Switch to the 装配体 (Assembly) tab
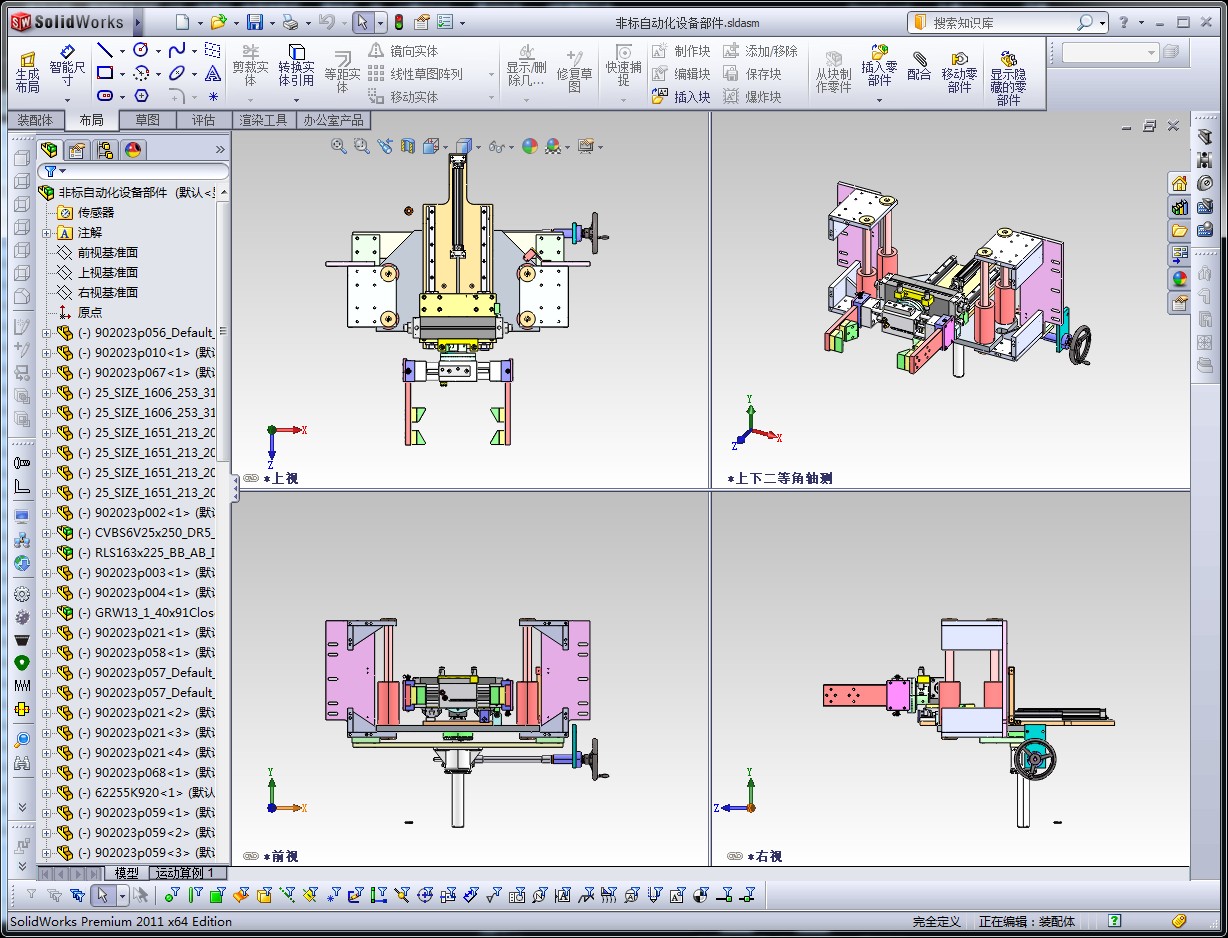Screen dimensions: 1228x938 (x=35, y=120)
